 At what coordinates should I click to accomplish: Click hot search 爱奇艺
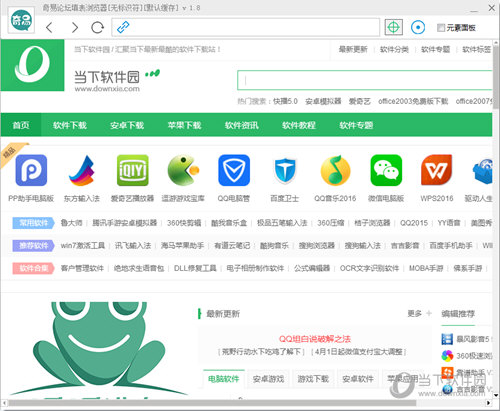coord(360,101)
